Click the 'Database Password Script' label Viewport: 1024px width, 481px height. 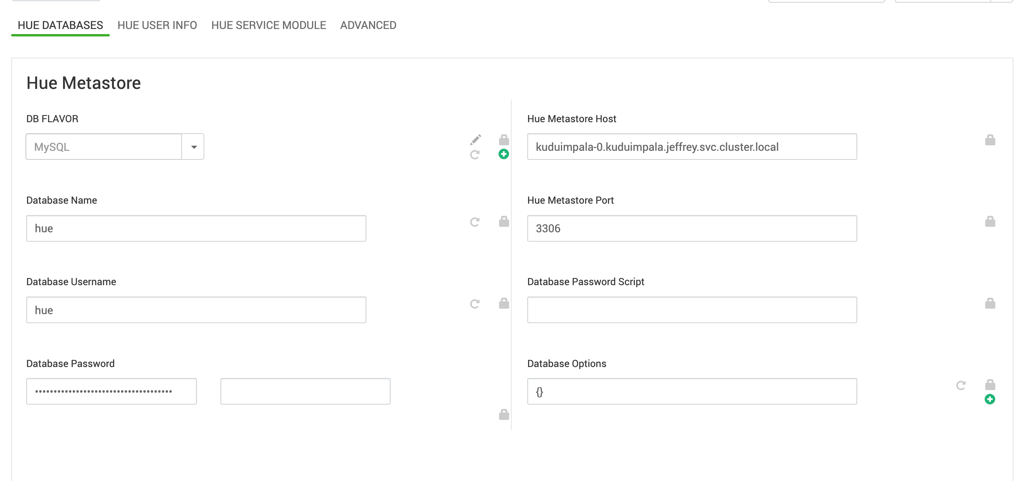point(586,282)
